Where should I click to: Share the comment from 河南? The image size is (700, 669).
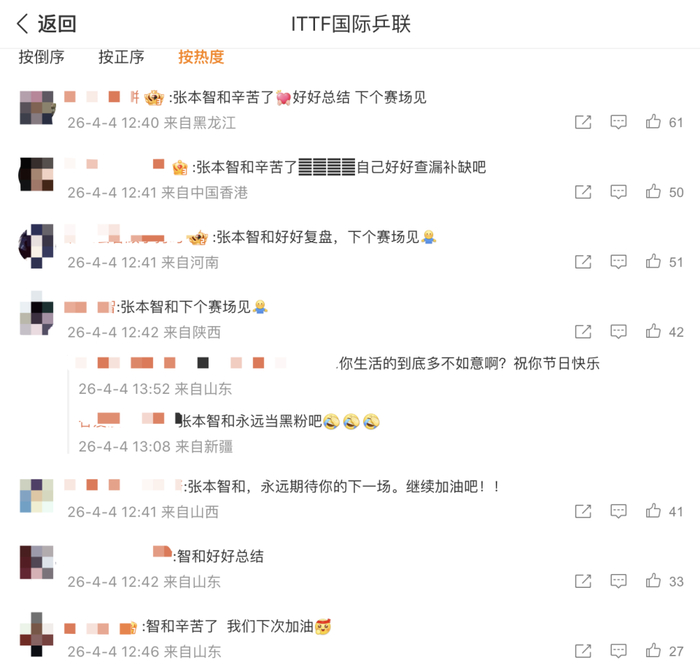tap(583, 262)
